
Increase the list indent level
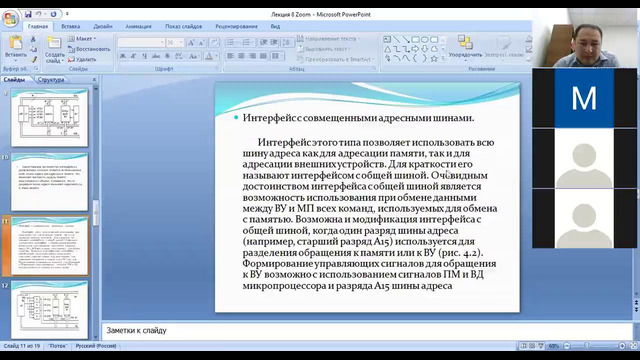click(x=274, y=42)
